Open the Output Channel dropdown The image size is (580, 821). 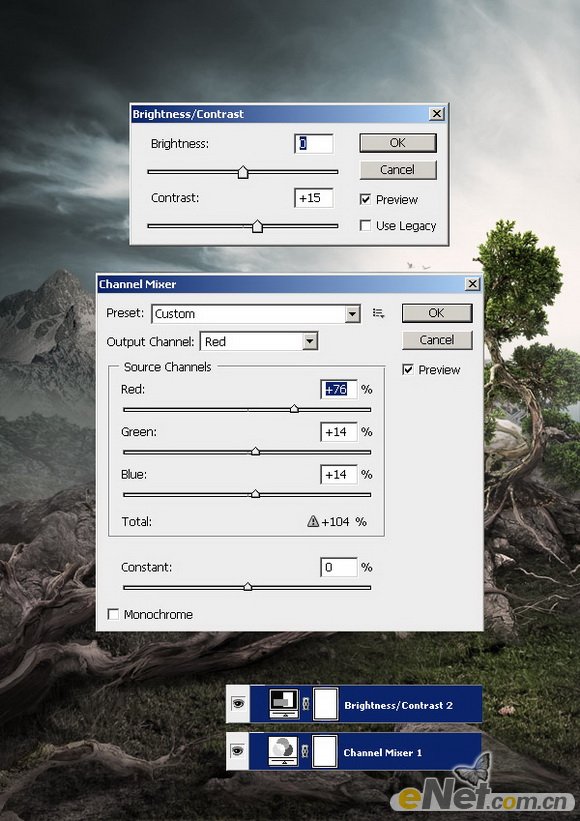(x=310, y=341)
